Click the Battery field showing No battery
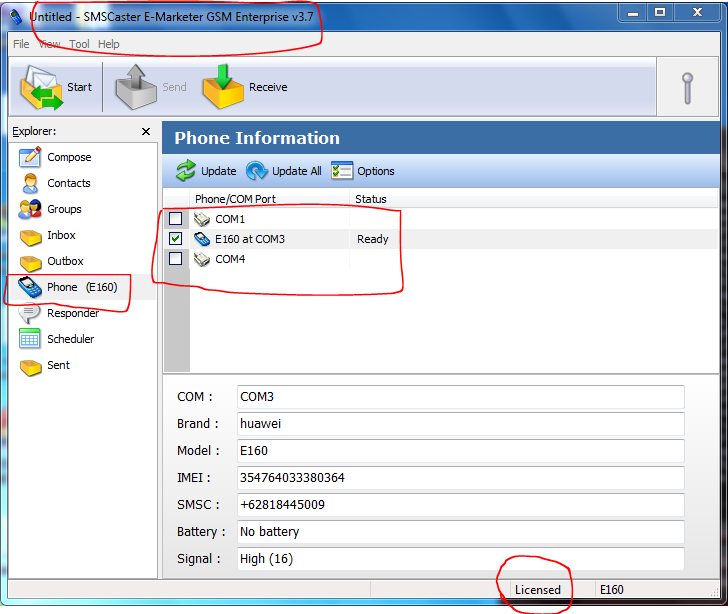Viewport: 728px width, 614px height. [x=461, y=532]
